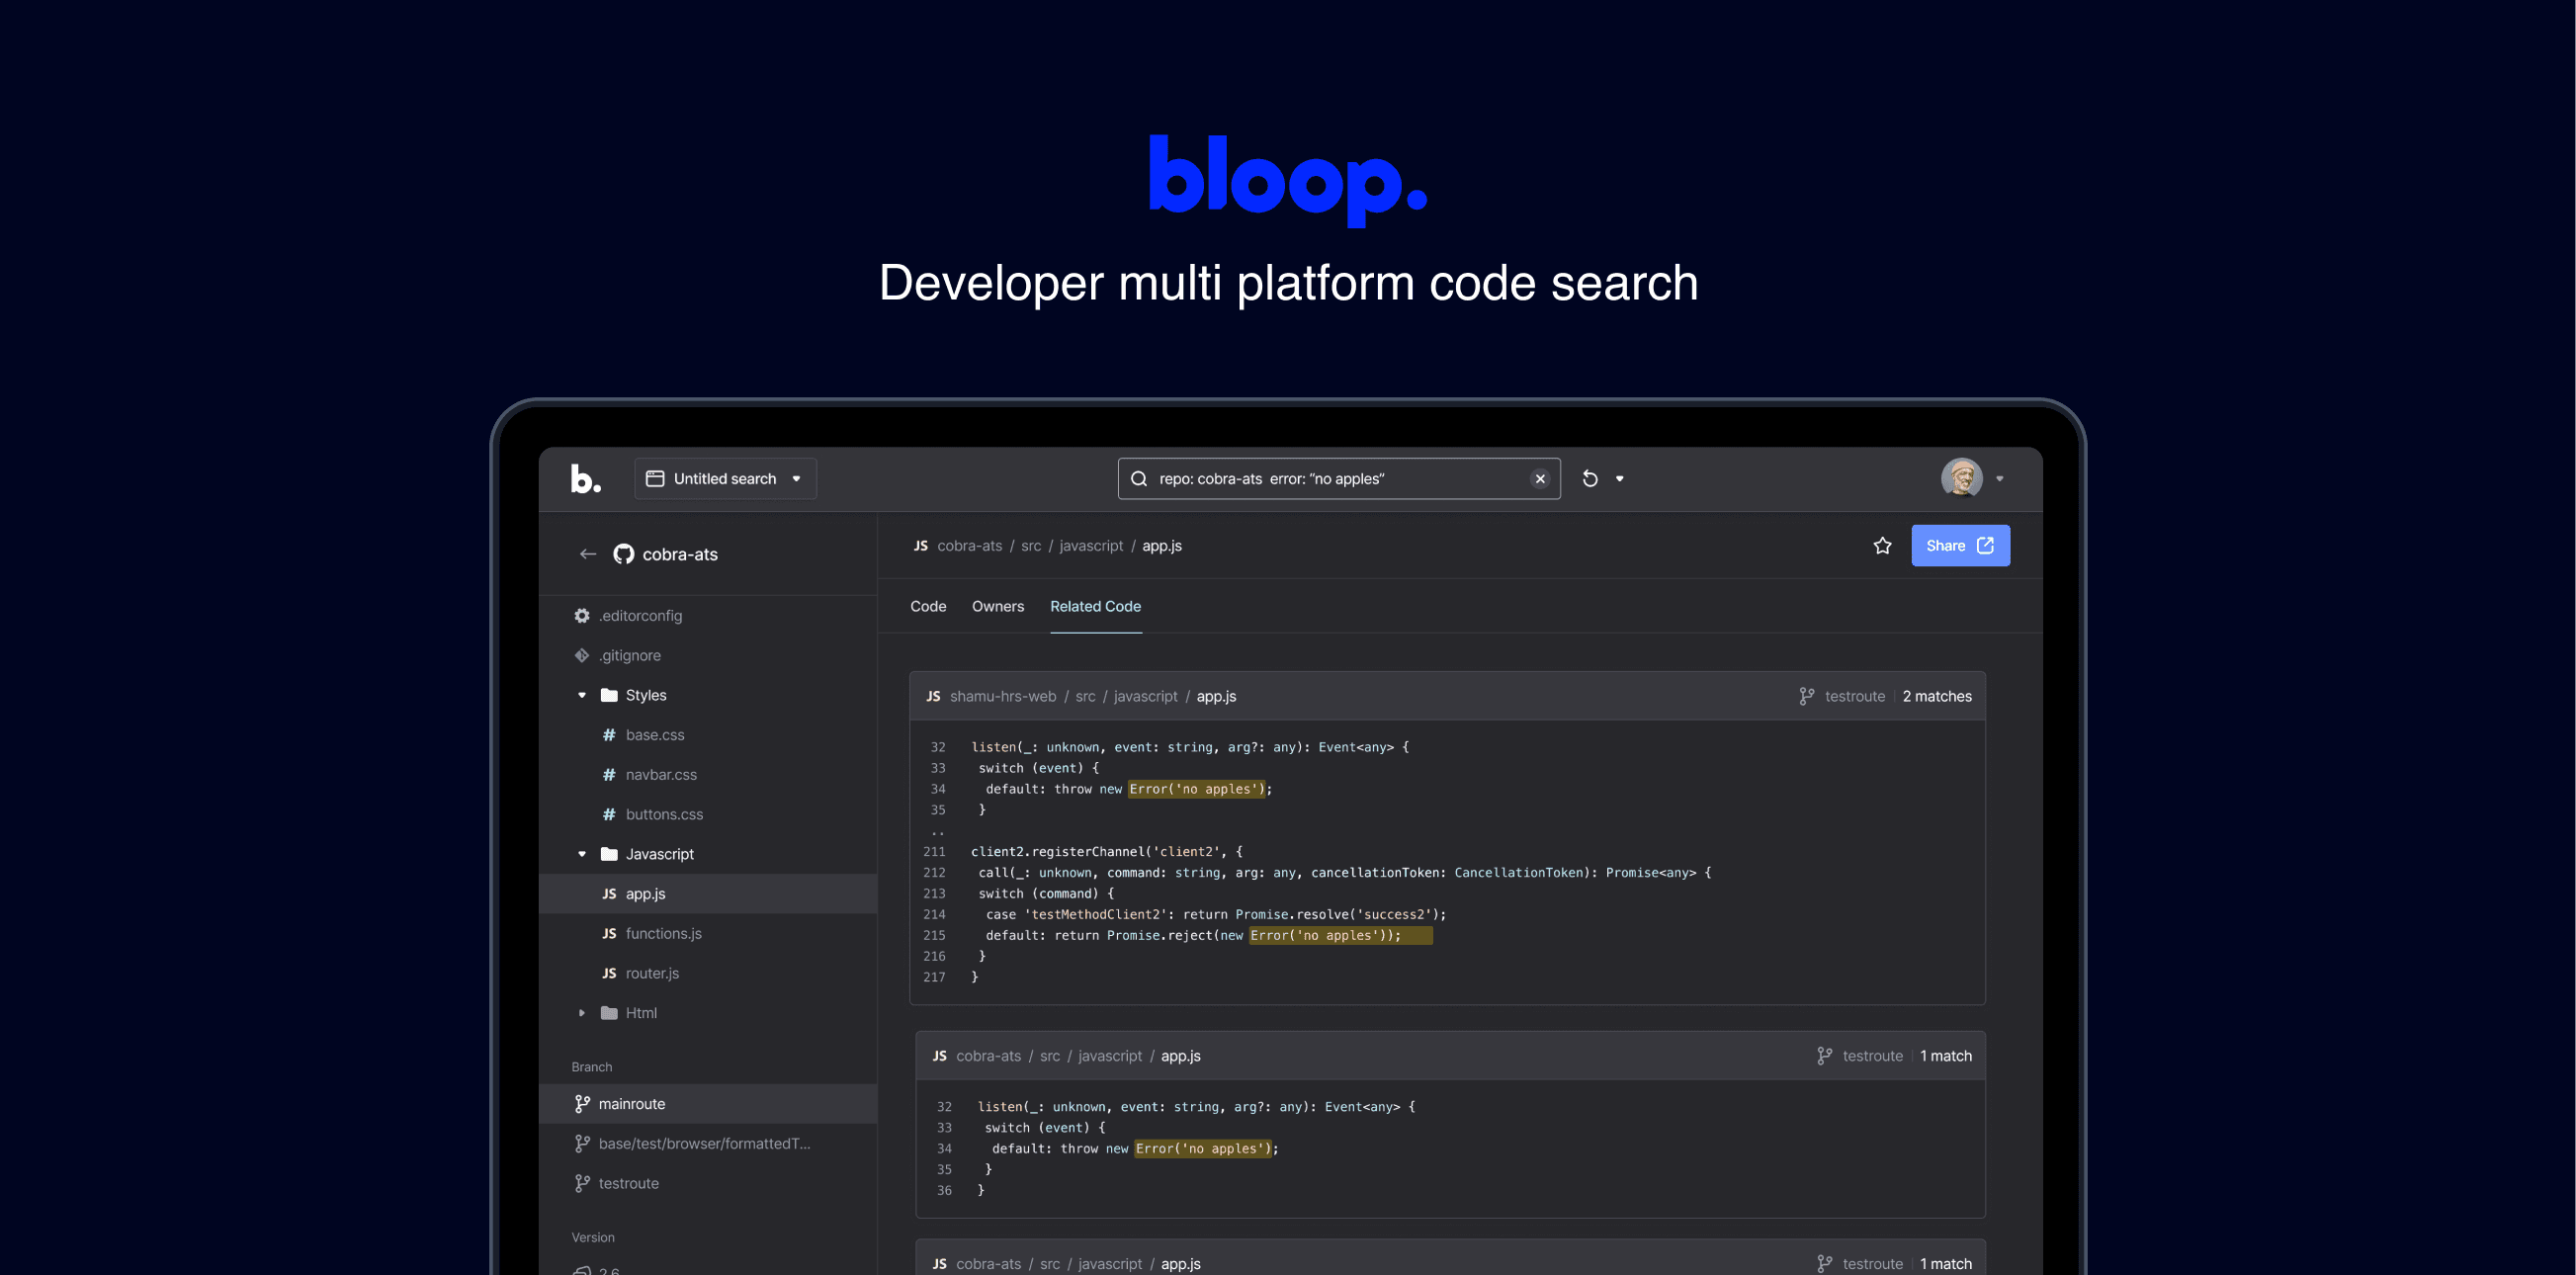Image resolution: width=2576 pixels, height=1275 pixels.
Task: Click src in the top breadcrumb path
Action: click(x=1031, y=546)
